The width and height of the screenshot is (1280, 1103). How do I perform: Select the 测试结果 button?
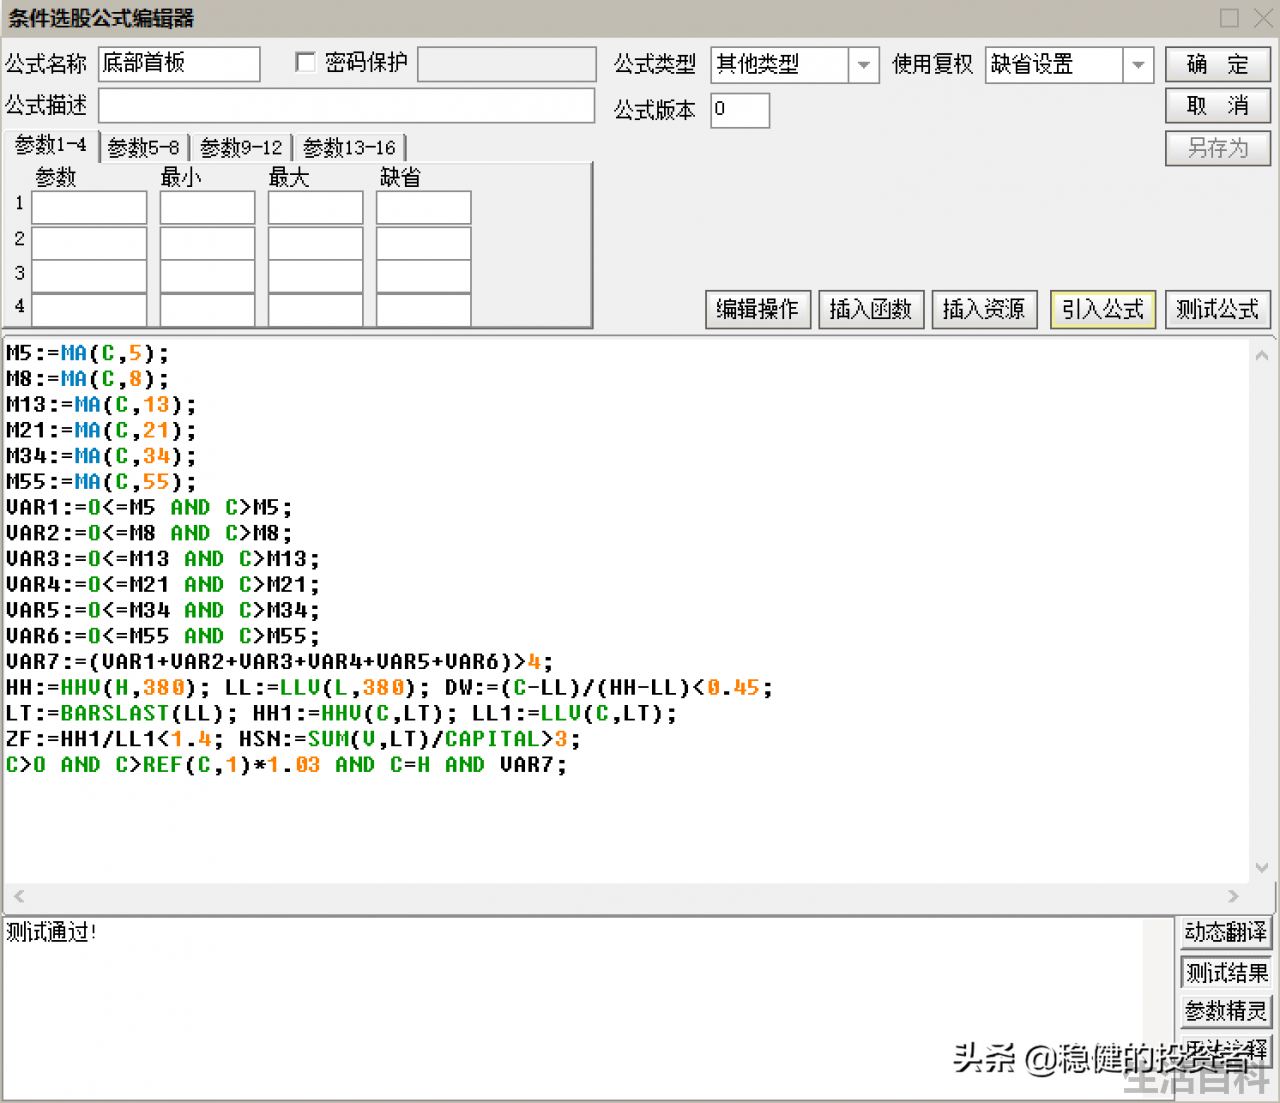point(1225,973)
